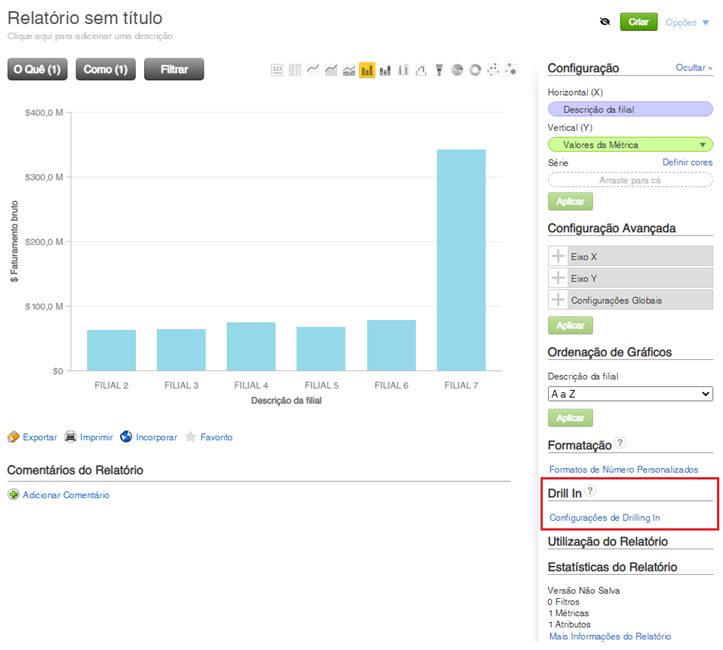The image size is (723, 650).
Task: Click the Imprimir printer icon
Action: [71, 436]
